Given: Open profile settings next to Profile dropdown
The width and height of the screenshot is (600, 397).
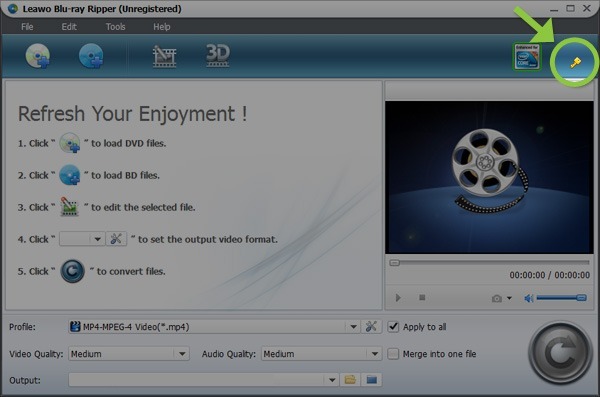Looking at the screenshot, I should click(x=371, y=327).
